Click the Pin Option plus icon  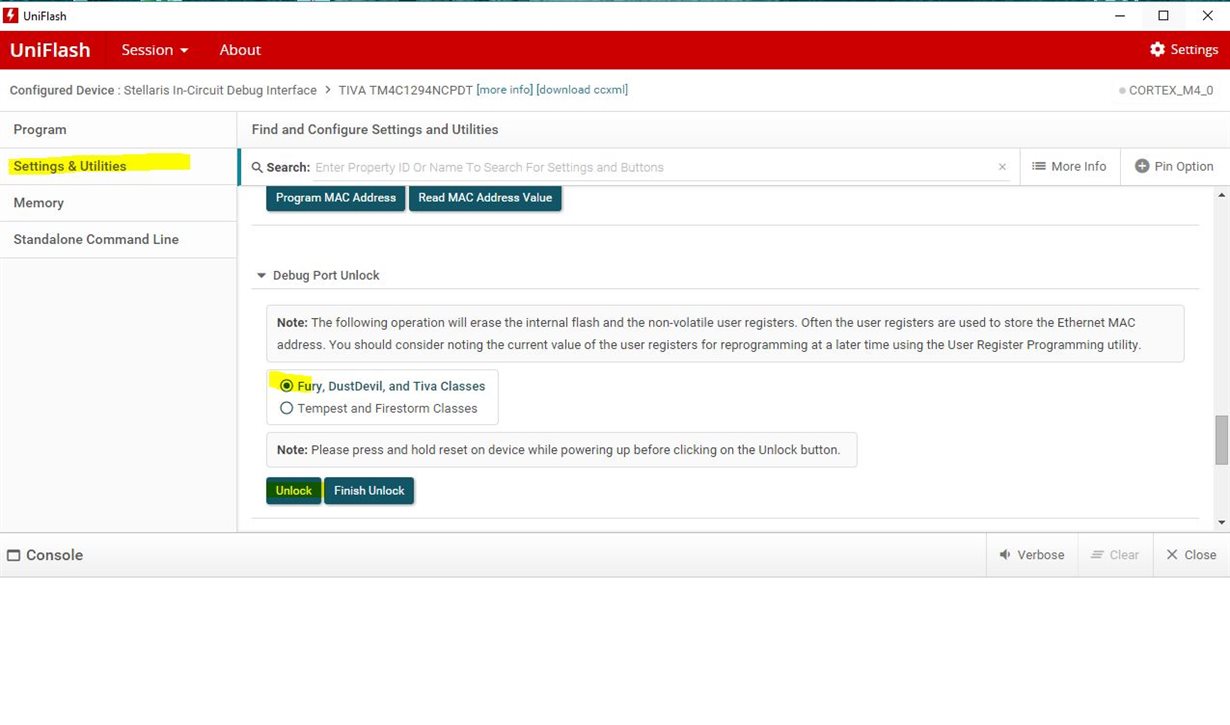pos(1142,166)
